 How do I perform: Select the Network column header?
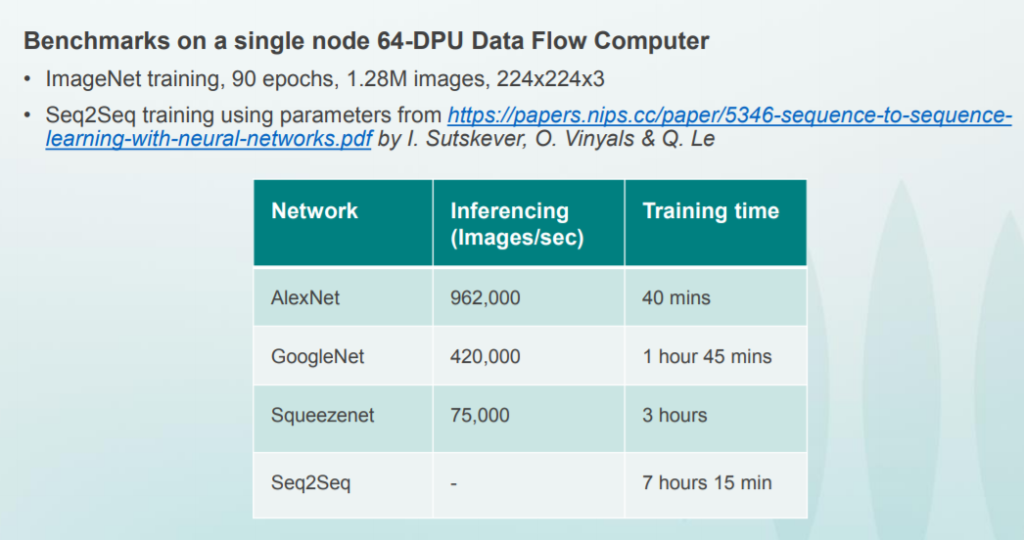click(343, 223)
